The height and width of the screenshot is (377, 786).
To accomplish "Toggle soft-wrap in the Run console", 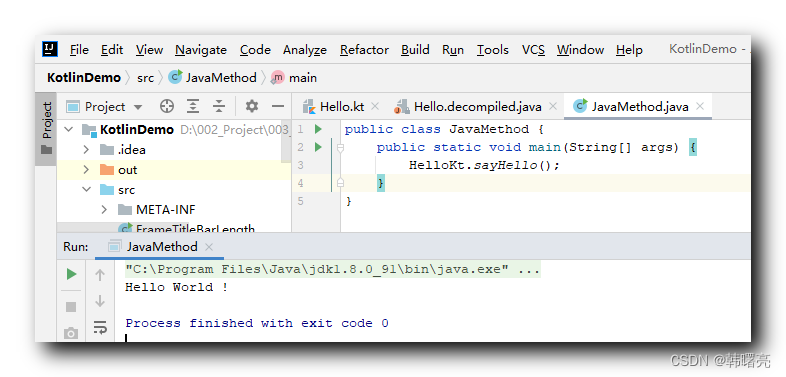I will 100,328.
